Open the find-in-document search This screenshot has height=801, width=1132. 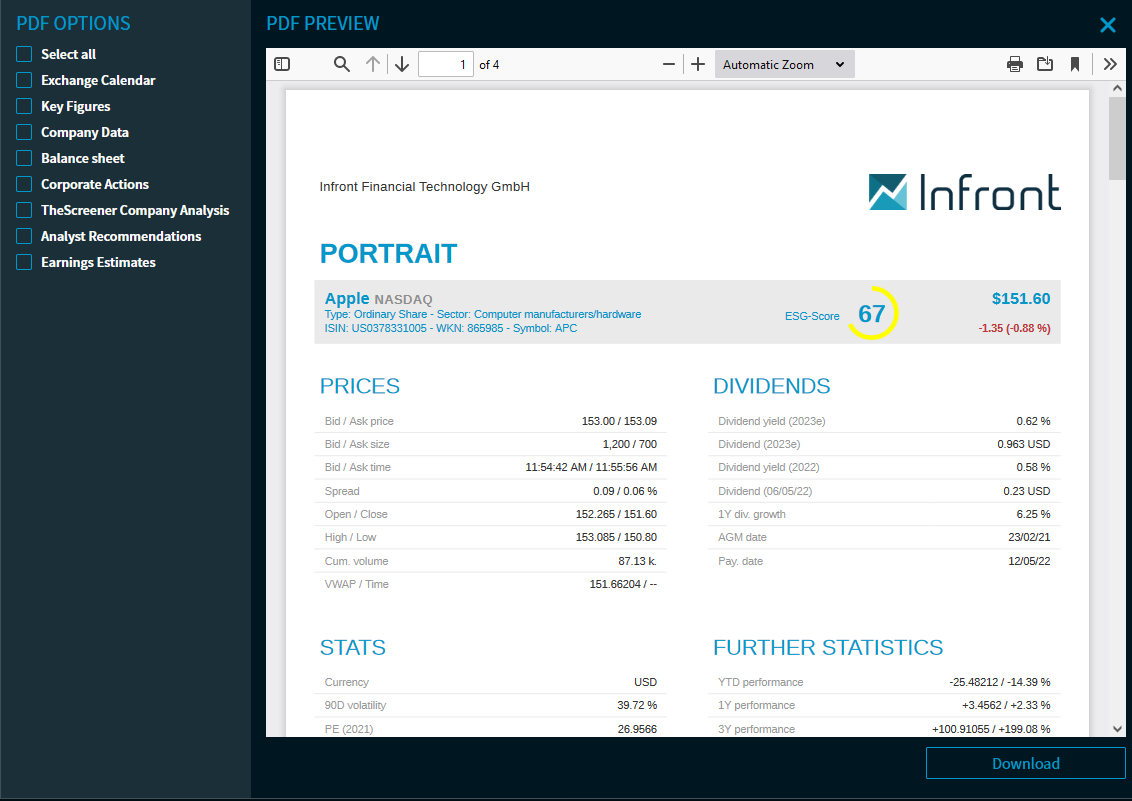pos(342,64)
